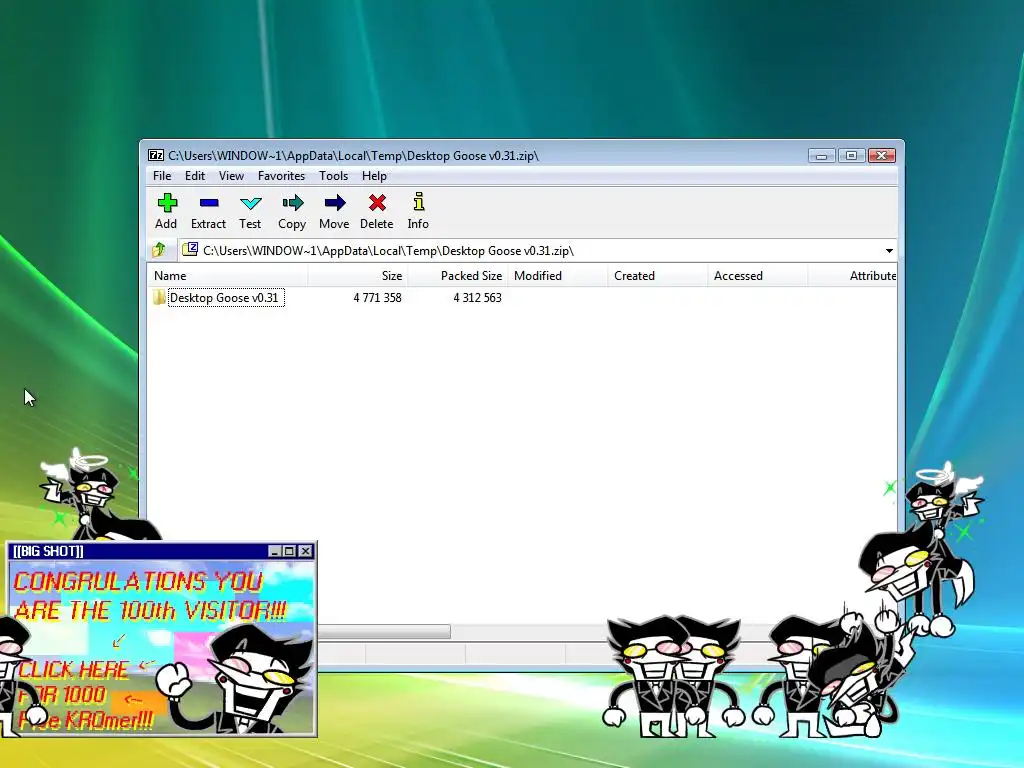Click the CLICK HERE text in BIG SHOT popup
Screen dimensions: 1024x768
[73, 669]
